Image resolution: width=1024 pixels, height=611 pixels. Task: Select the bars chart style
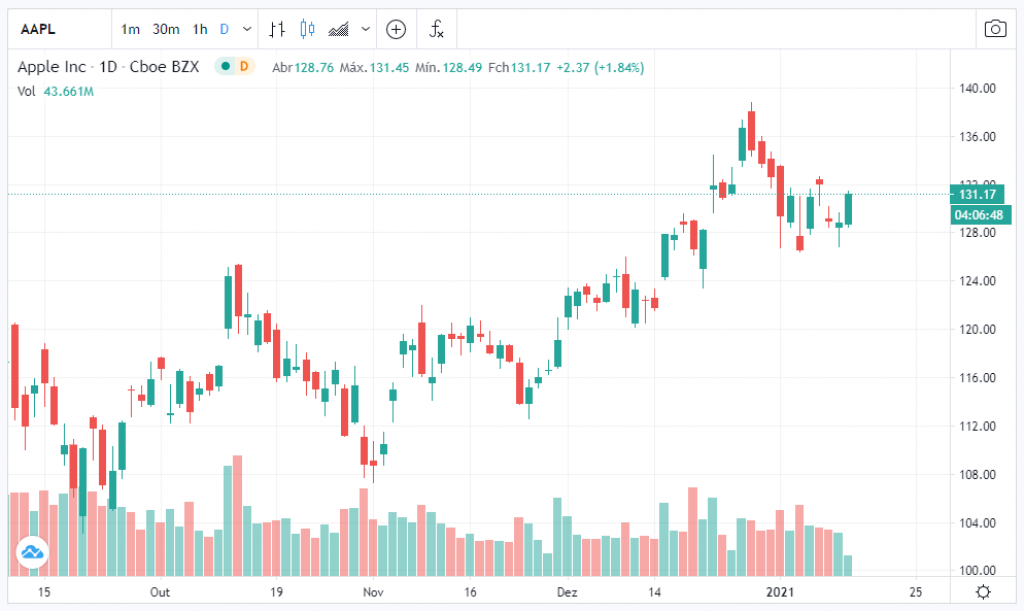[x=277, y=29]
